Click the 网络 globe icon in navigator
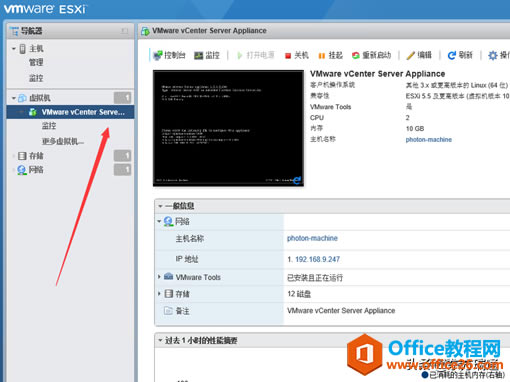This screenshot has width=510, height=382. [x=22, y=170]
